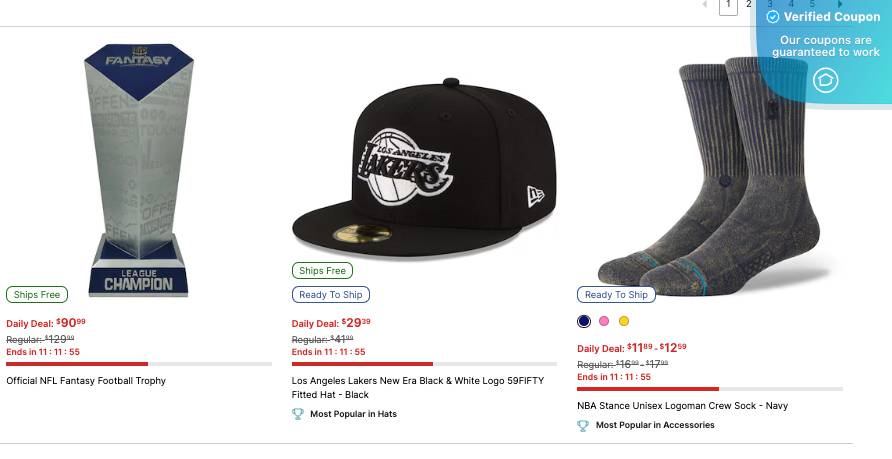Choose the pink sock color option
Screen dimensions: 892x459
(x=604, y=321)
